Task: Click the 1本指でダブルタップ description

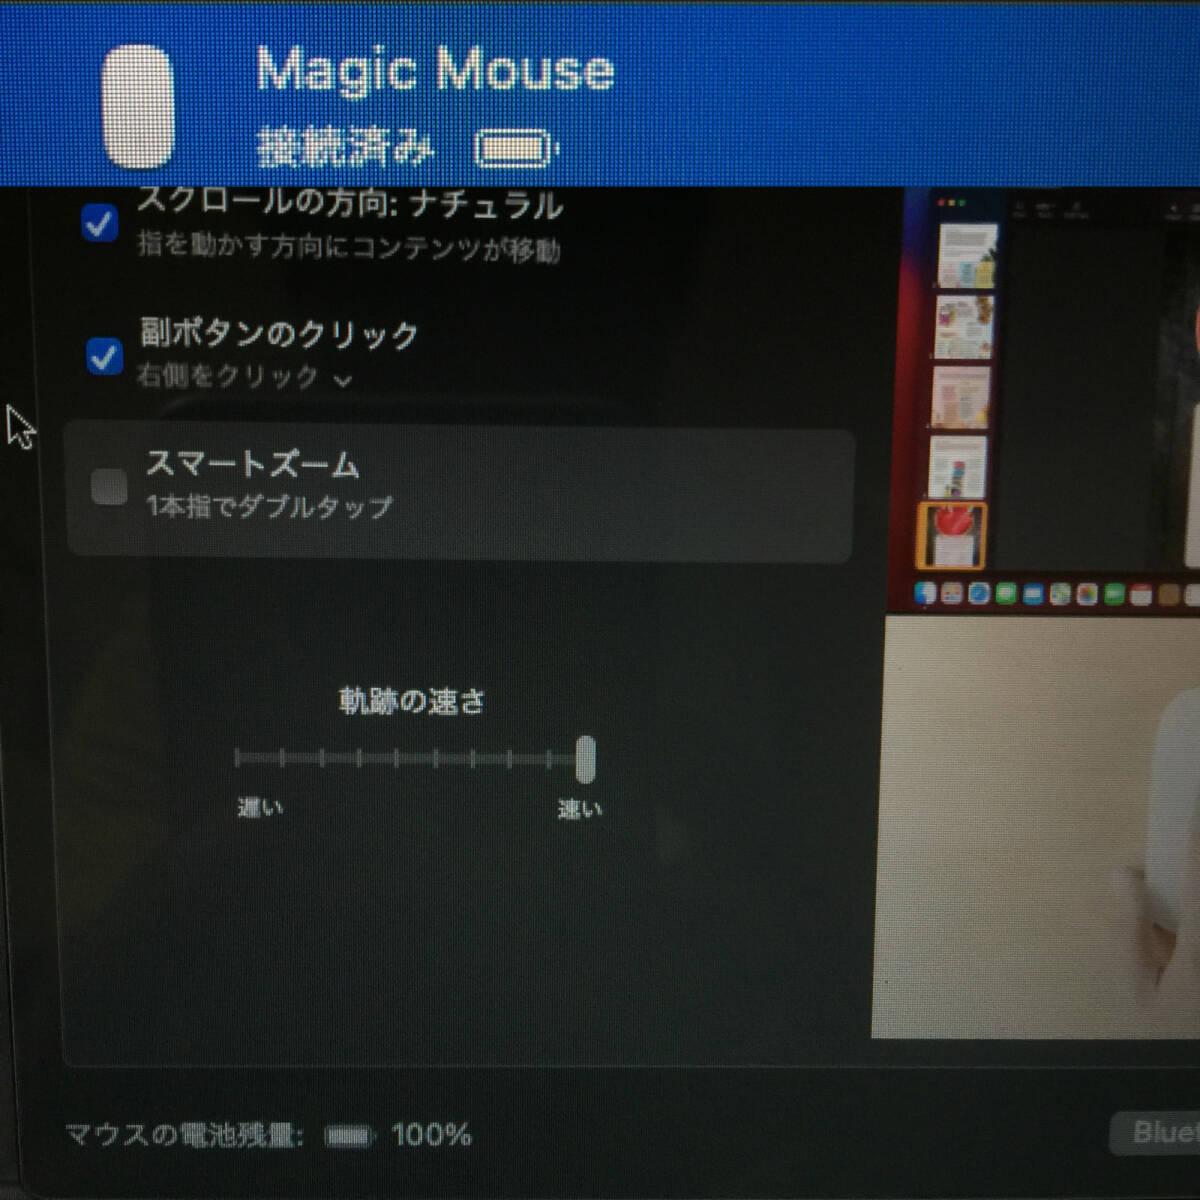Action: point(270,506)
